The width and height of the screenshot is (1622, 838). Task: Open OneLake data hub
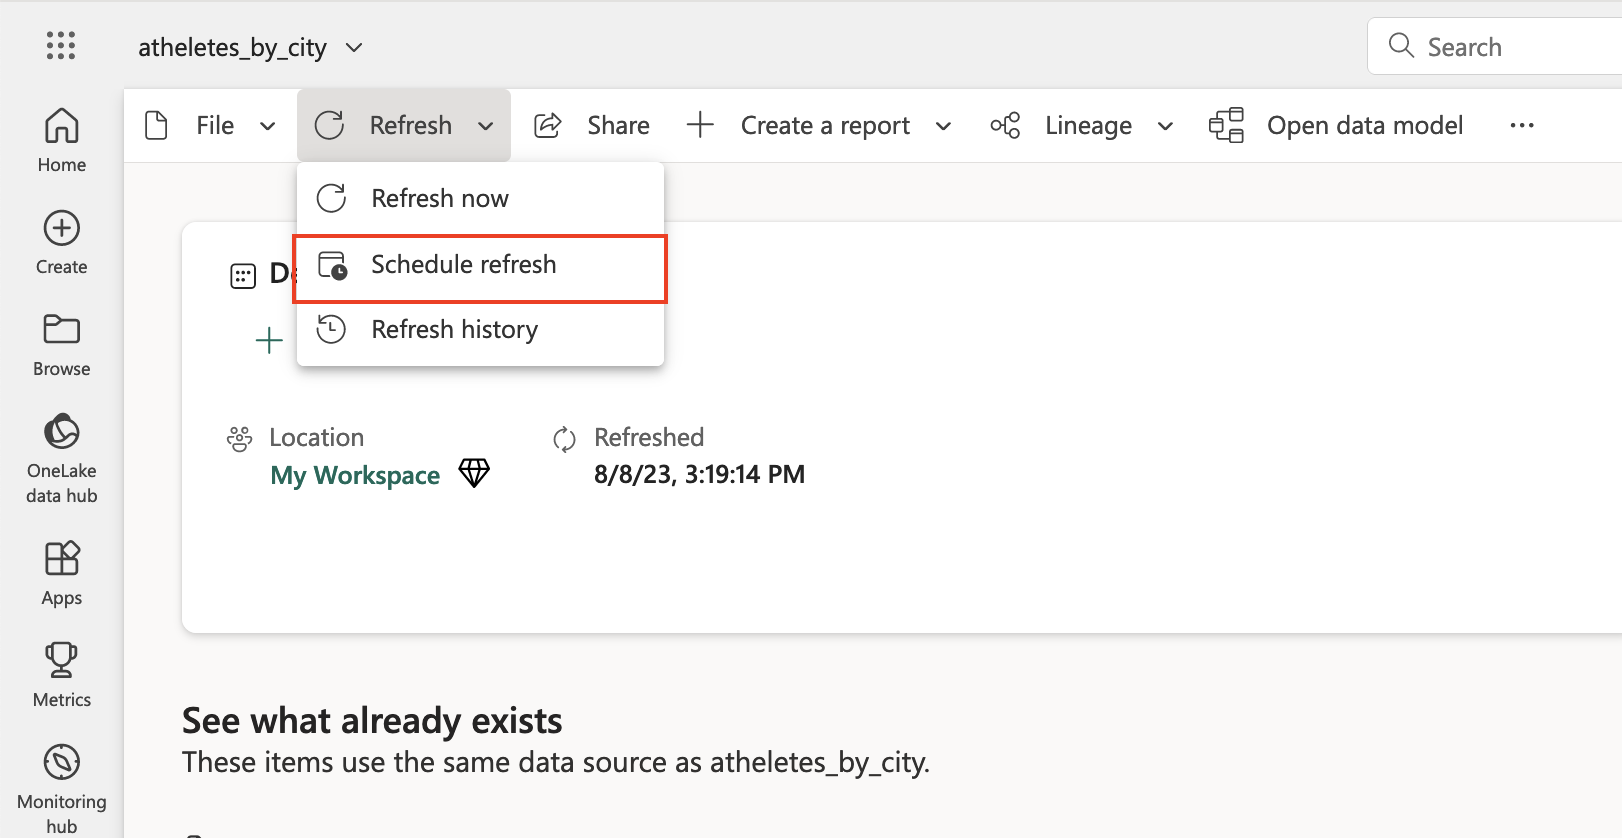click(x=61, y=458)
